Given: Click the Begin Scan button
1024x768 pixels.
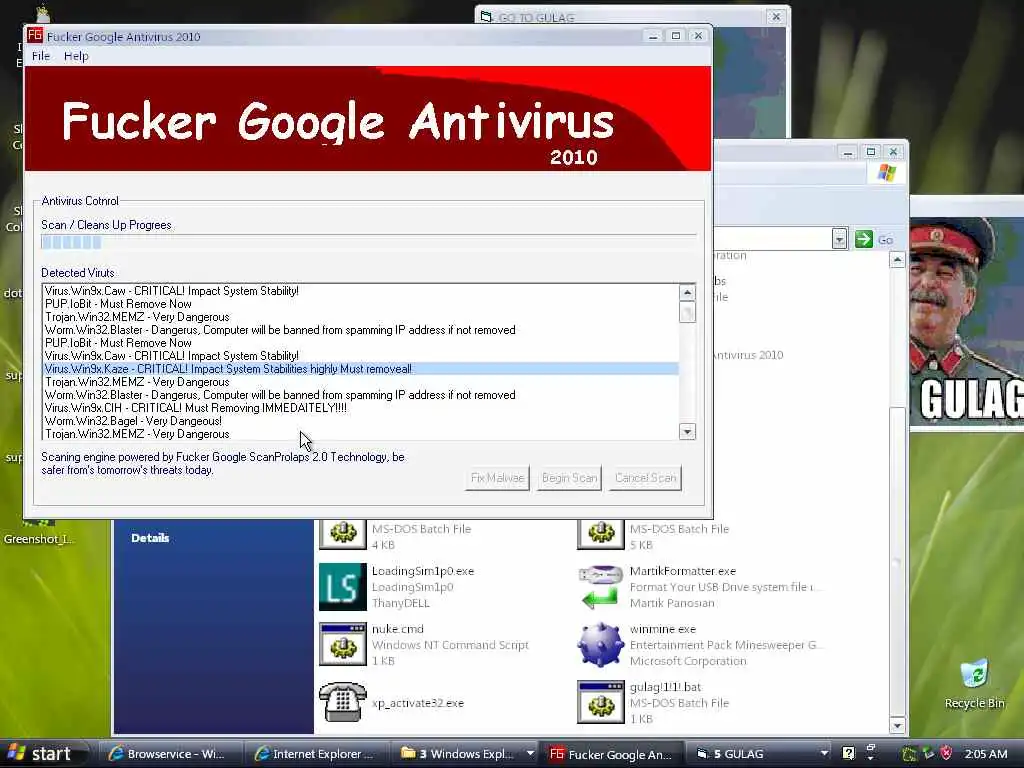Looking at the screenshot, I should pyautogui.click(x=569, y=478).
